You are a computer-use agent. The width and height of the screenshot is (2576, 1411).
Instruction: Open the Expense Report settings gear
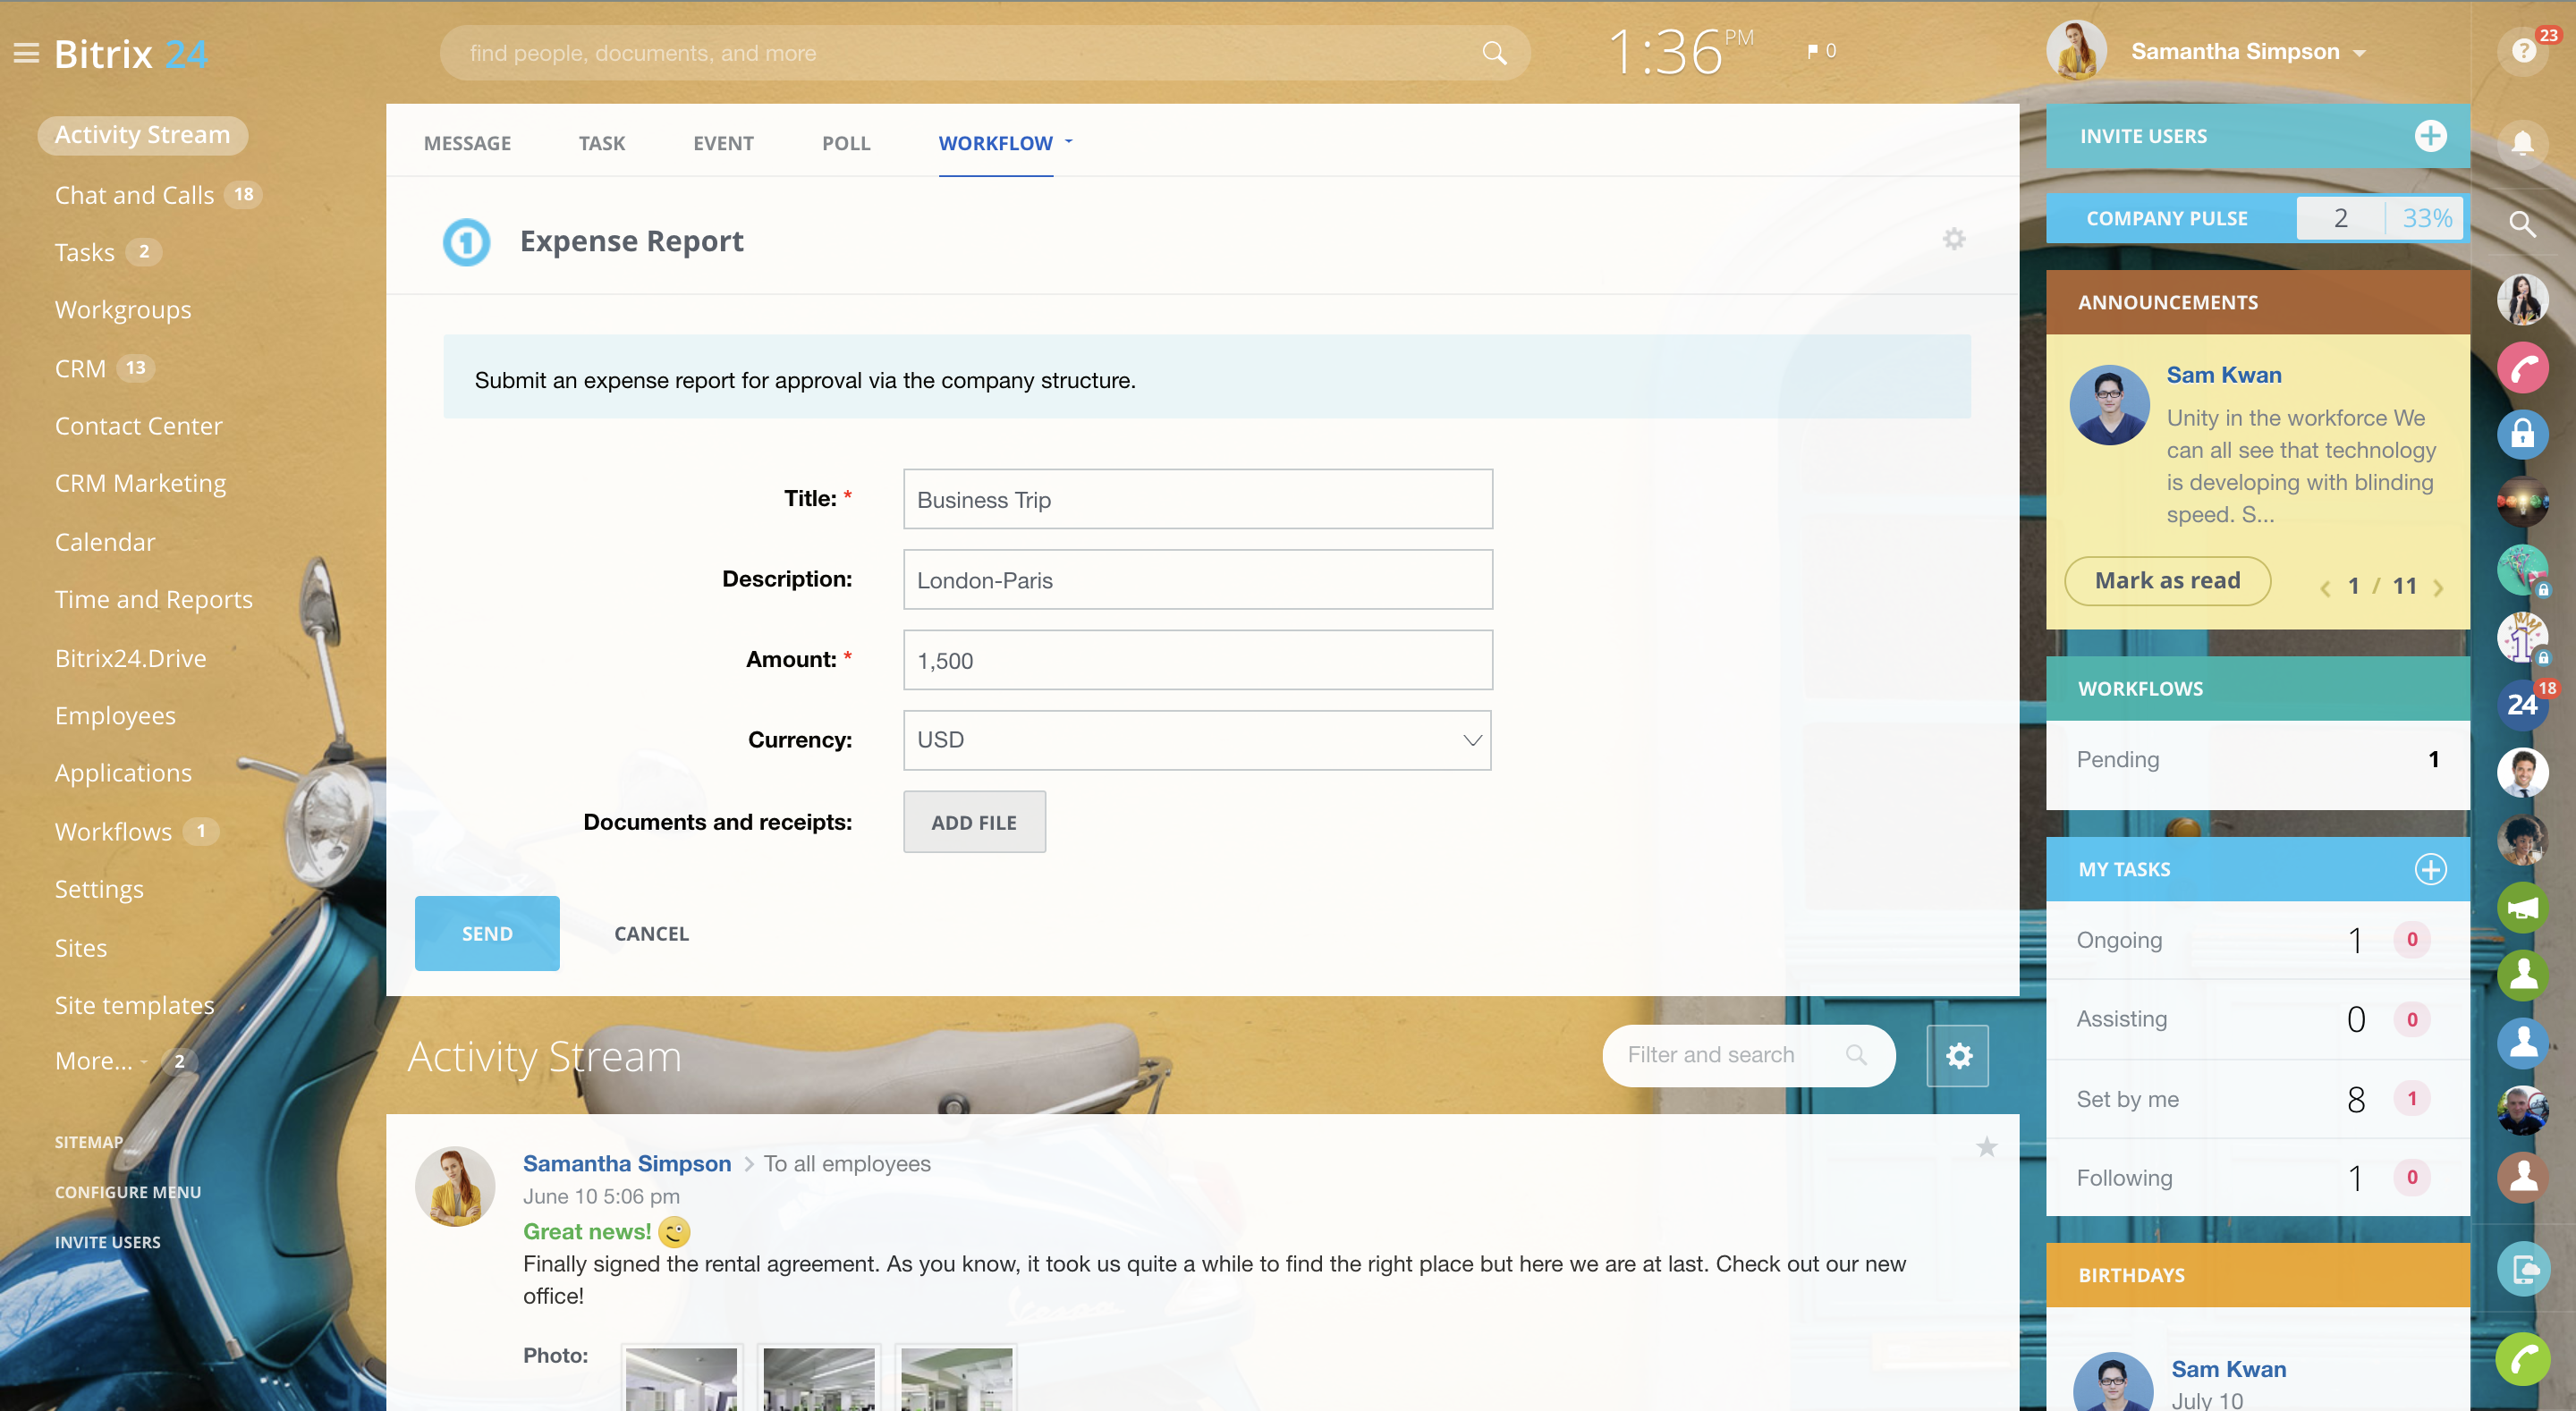coord(1953,239)
